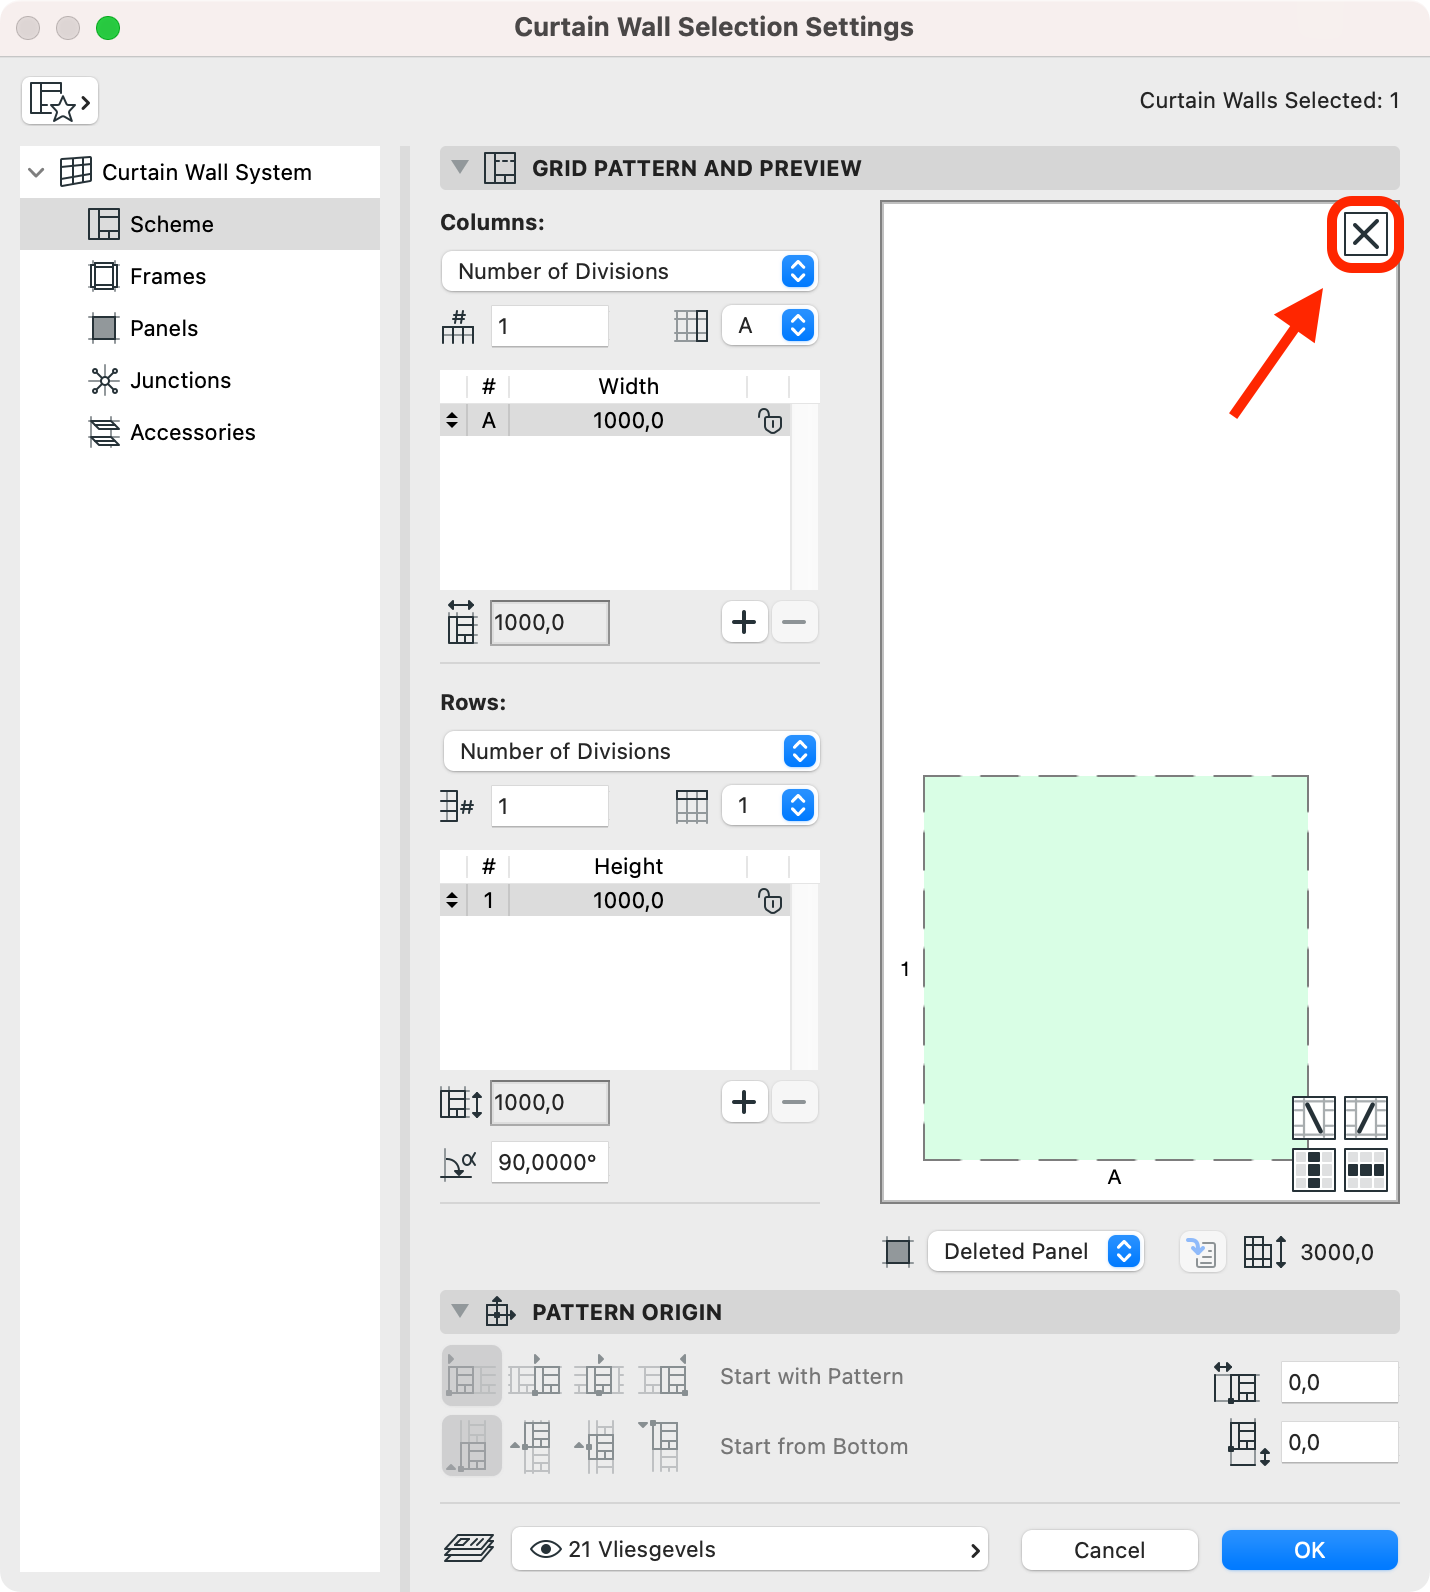Screen dimensions: 1430x1592
Task: Open the Junctions settings page
Action: click(200, 380)
